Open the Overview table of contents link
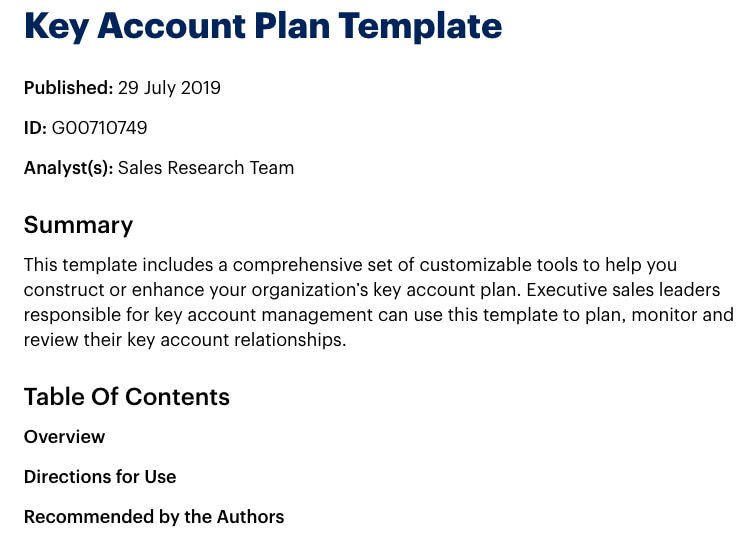The image size is (754, 550). [64, 437]
